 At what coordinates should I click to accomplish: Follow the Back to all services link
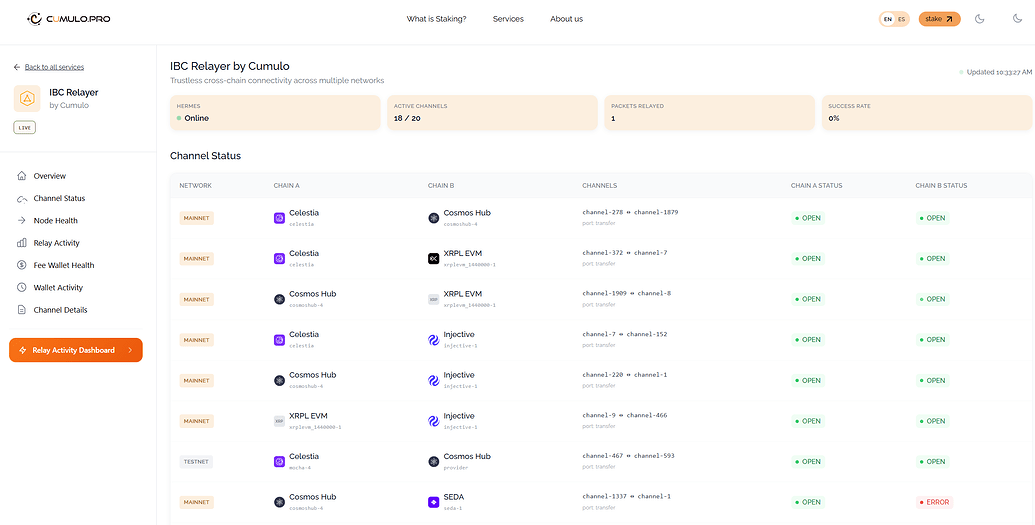(x=54, y=67)
